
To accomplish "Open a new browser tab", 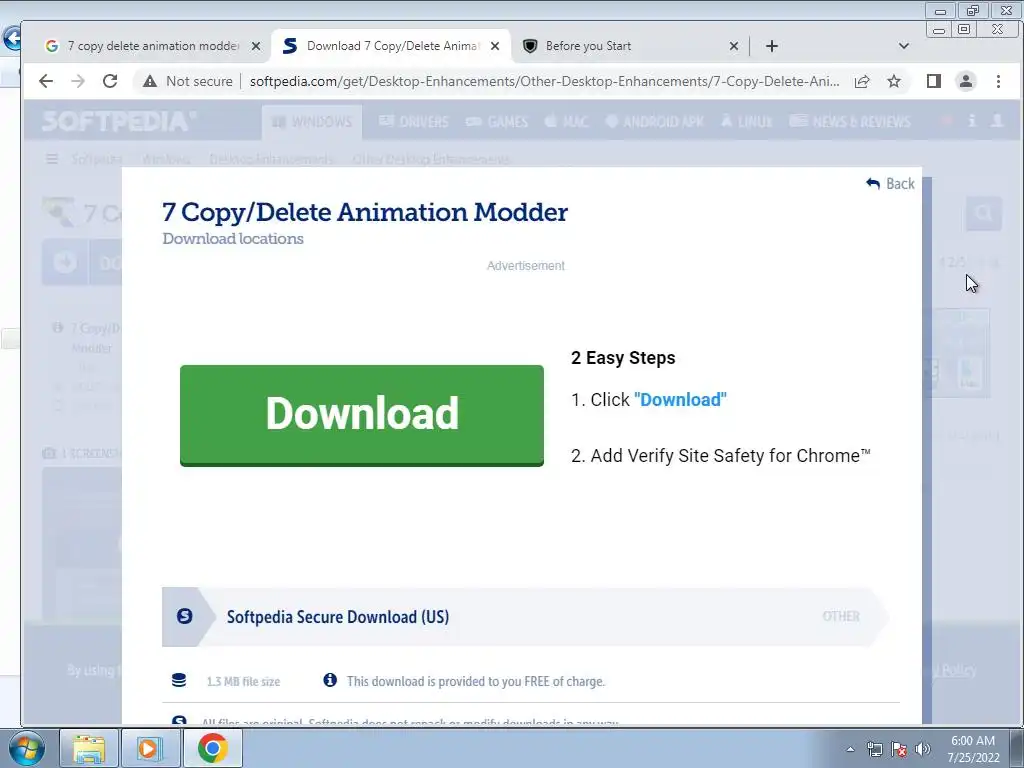I will (x=772, y=46).
